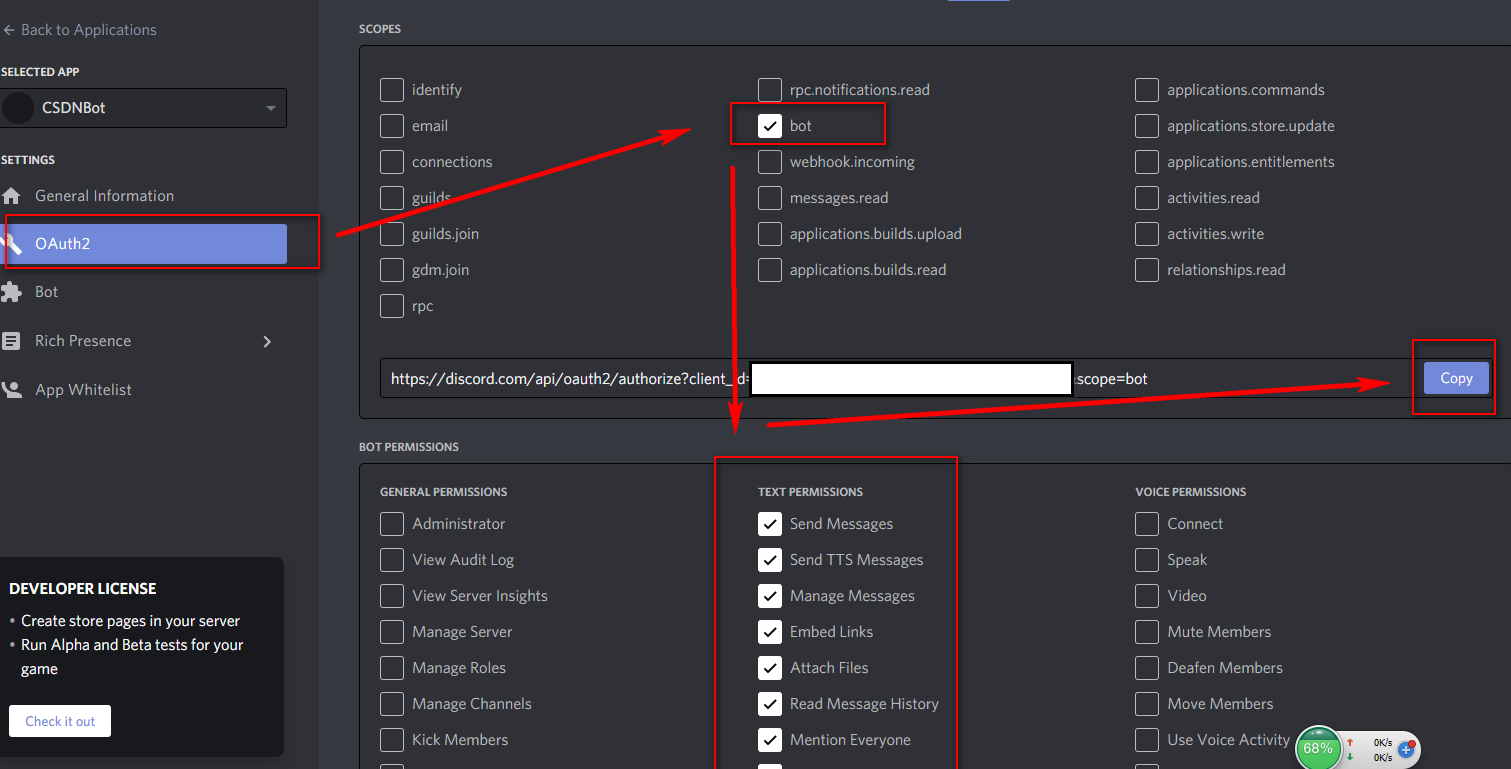Image resolution: width=1511 pixels, height=769 pixels.
Task: Click the General Information home icon
Action: (11, 196)
